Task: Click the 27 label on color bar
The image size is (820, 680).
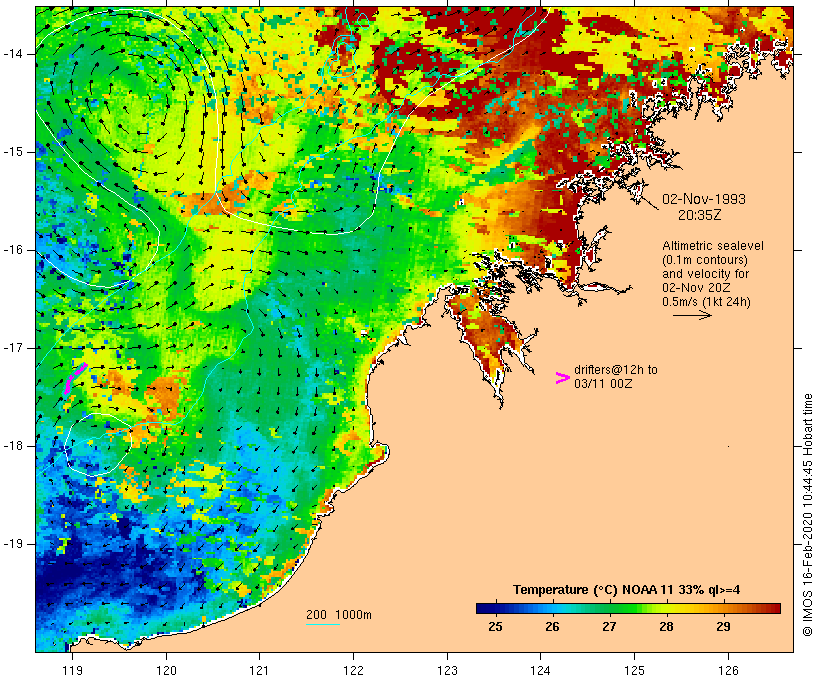Action: coord(609,626)
